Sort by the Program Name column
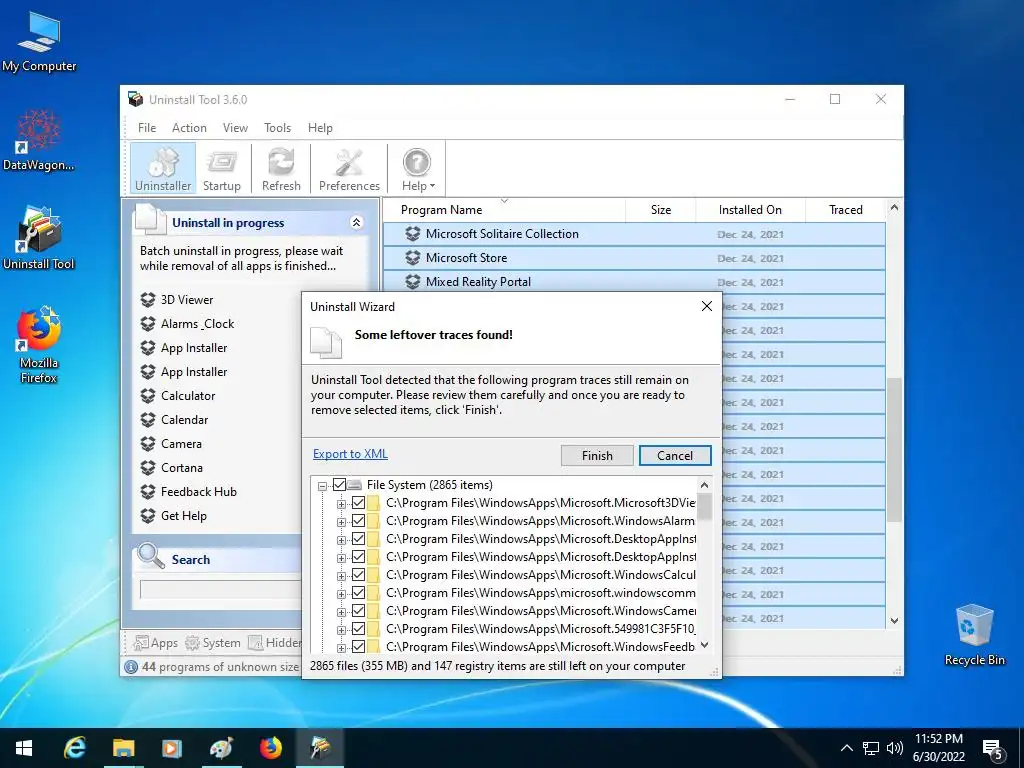 tap(504, 210)
